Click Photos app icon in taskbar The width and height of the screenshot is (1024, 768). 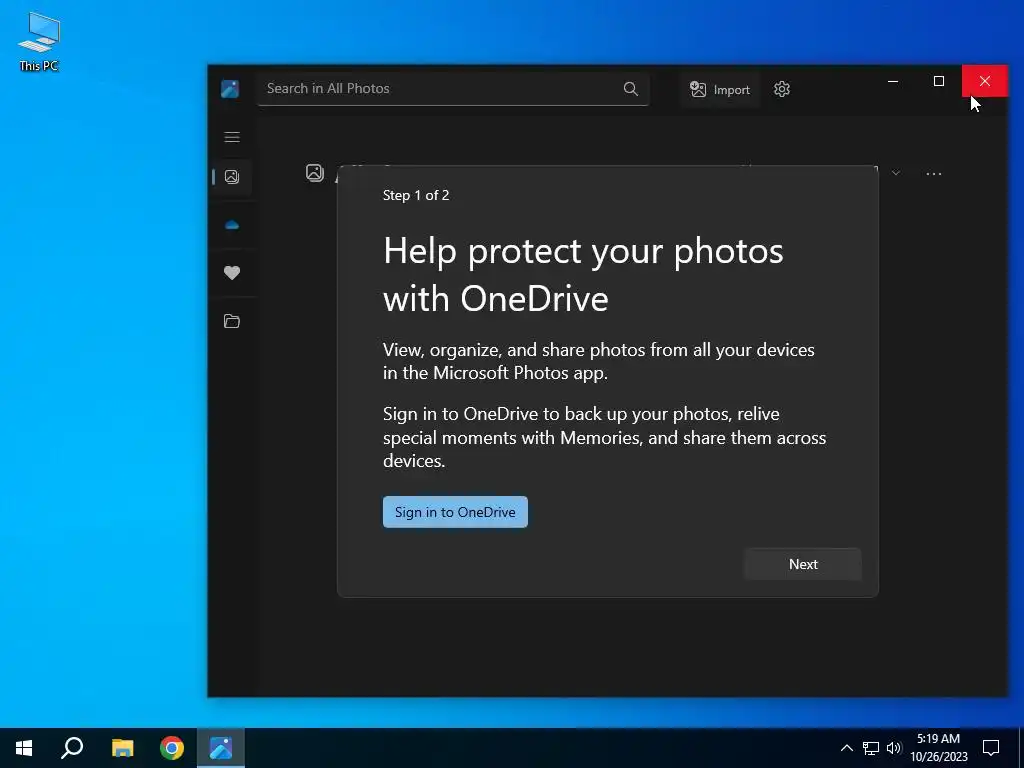pos(221,748)
